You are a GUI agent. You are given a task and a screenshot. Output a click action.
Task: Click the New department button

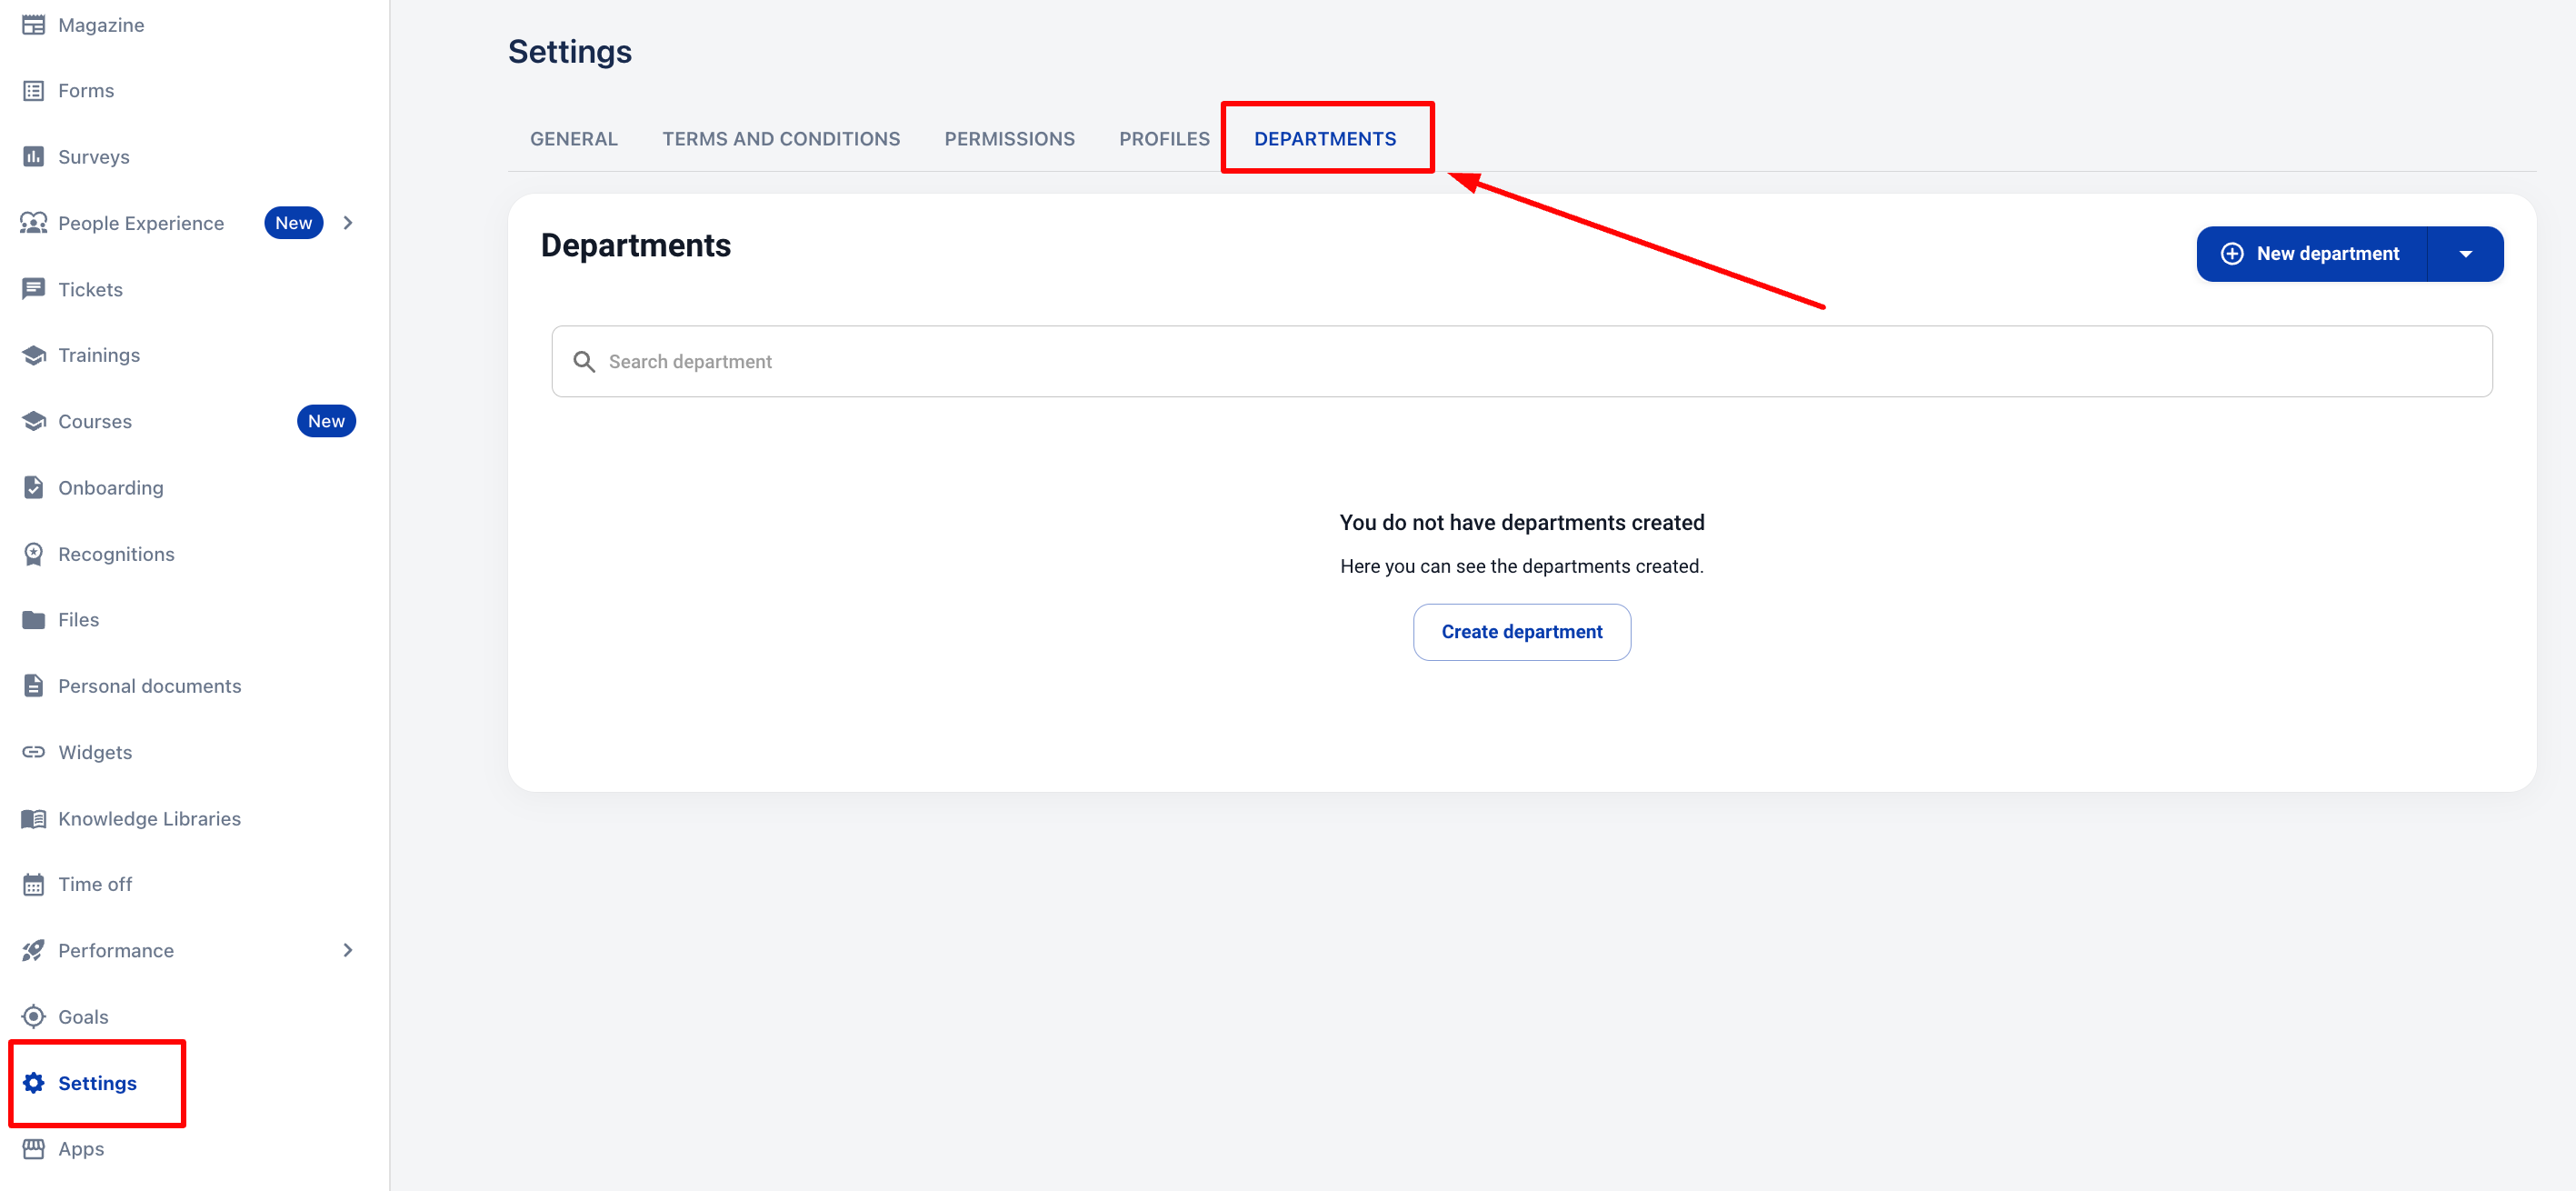point(2312,254)
